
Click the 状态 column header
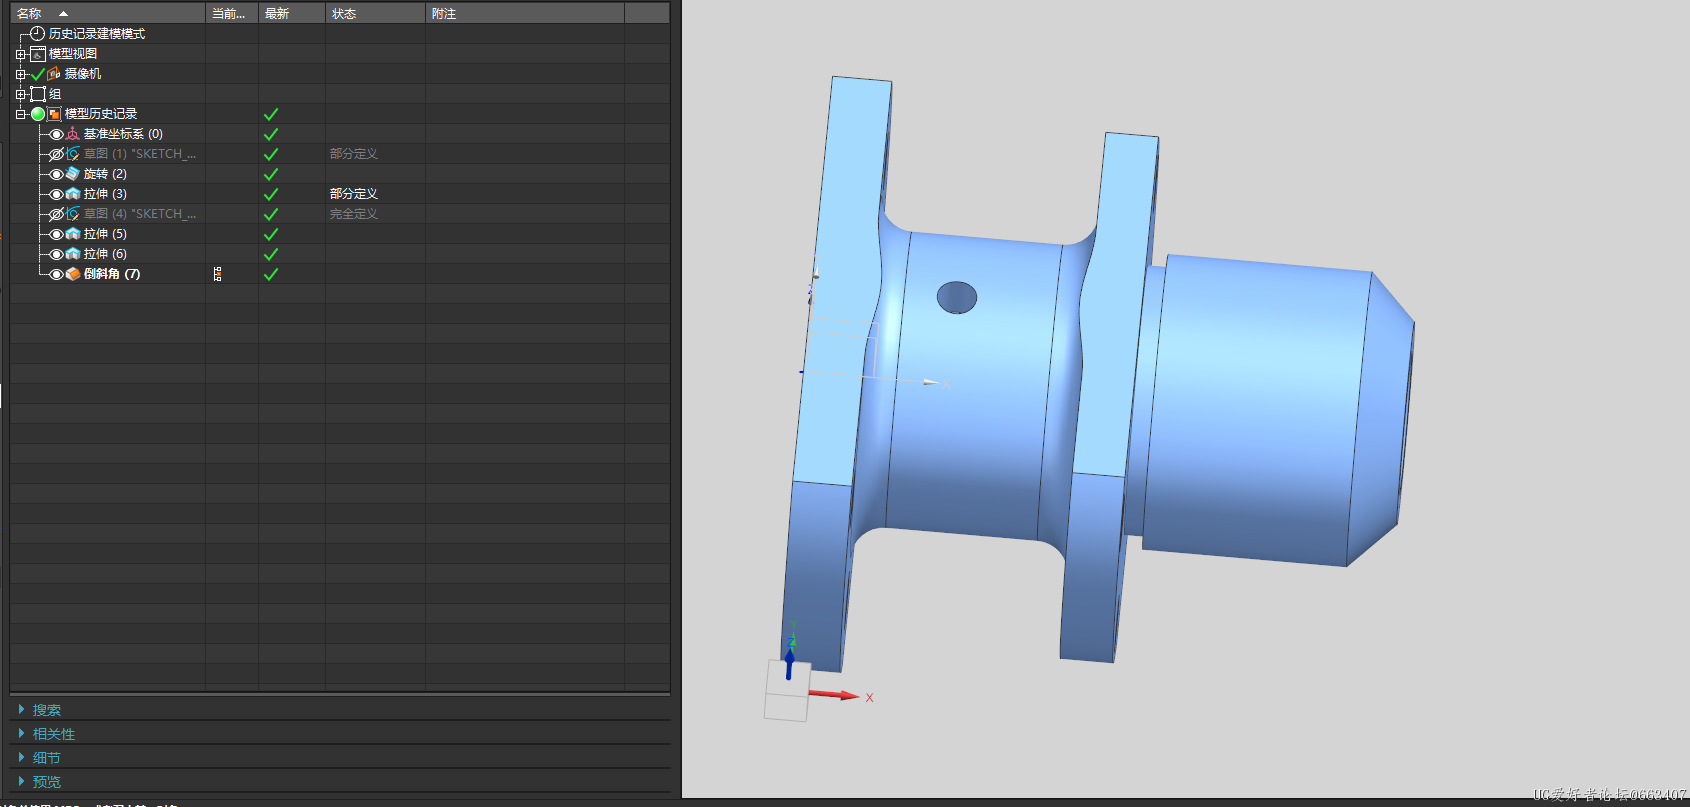344,14
